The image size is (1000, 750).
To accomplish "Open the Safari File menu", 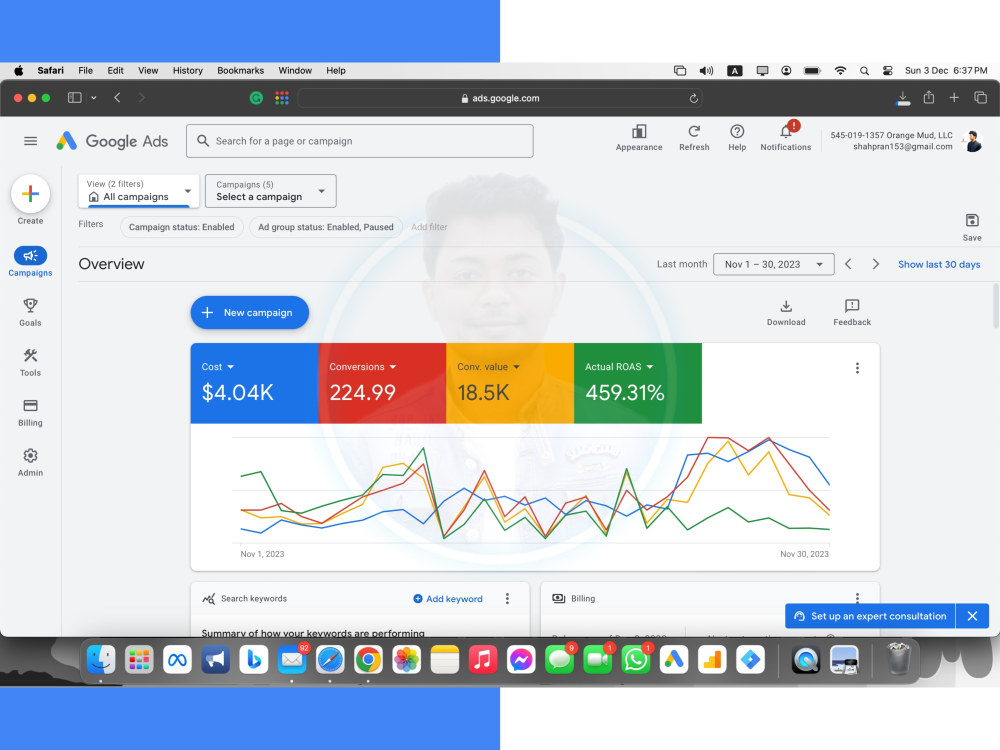I will (85, 71).
